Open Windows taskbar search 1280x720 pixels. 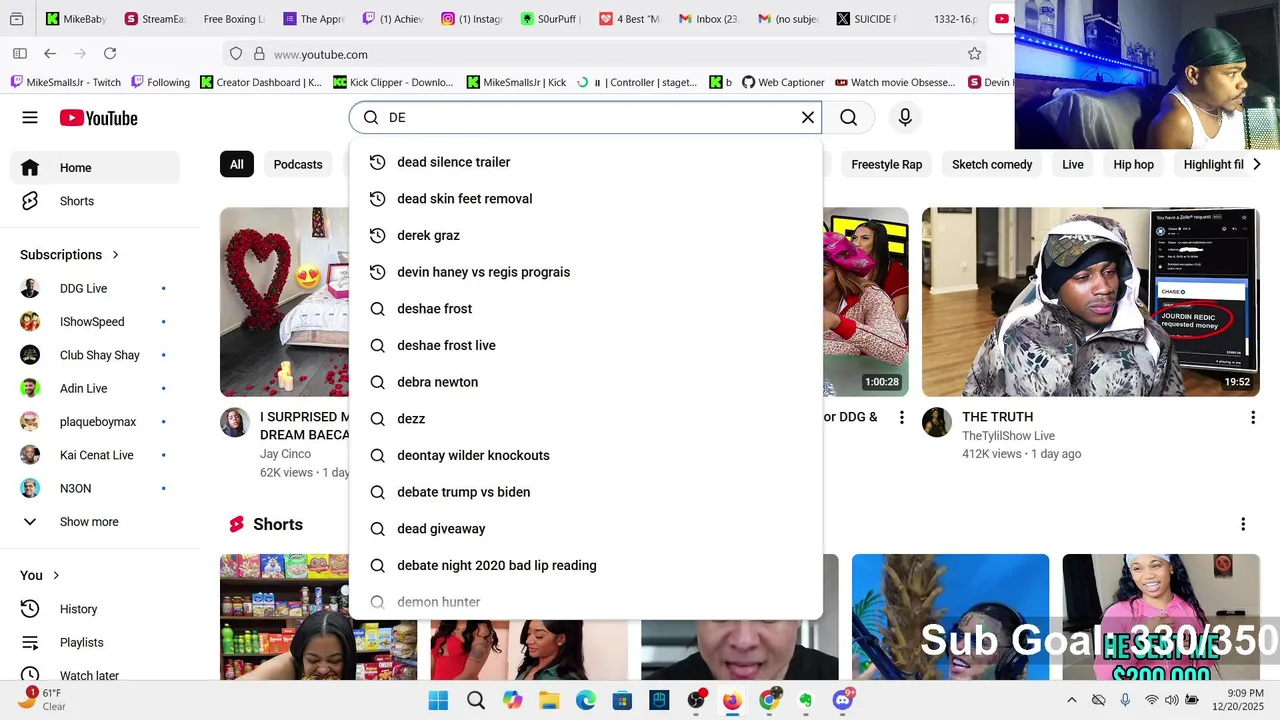(x=476, y=700)
